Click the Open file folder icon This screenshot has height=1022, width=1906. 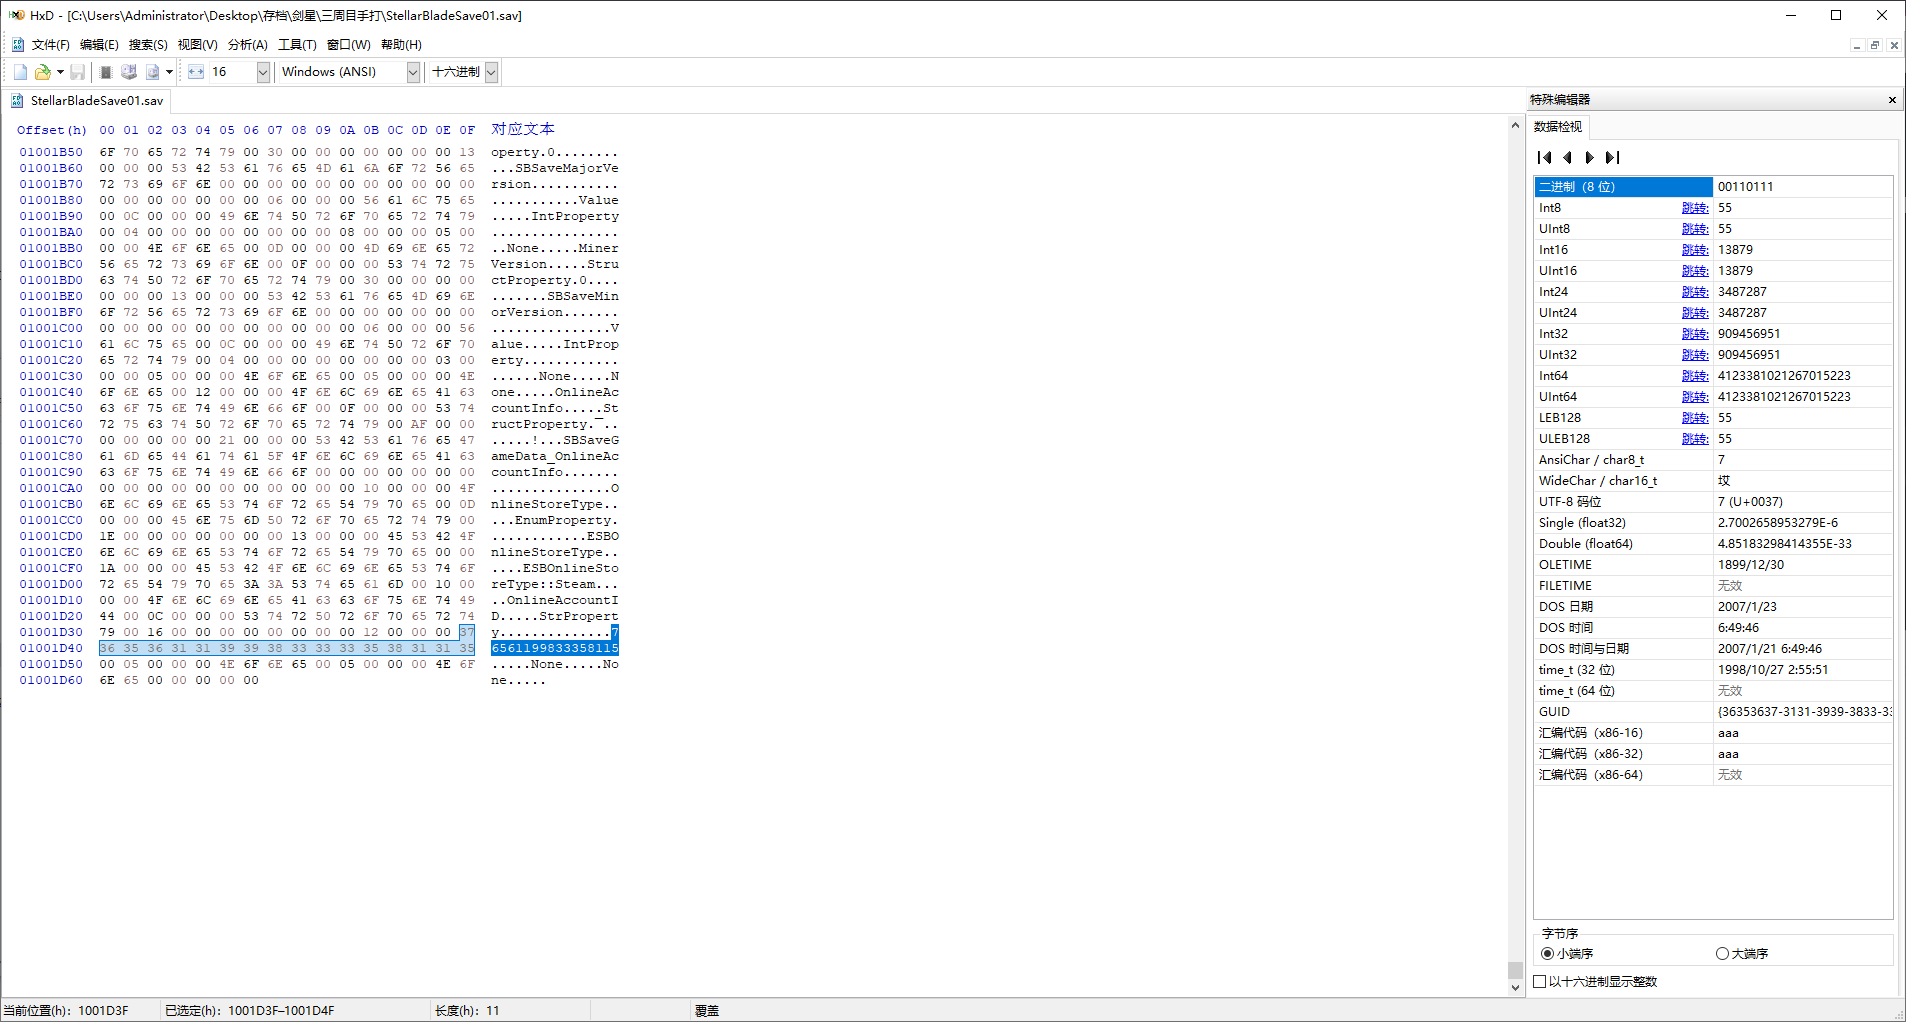[42, 72]
